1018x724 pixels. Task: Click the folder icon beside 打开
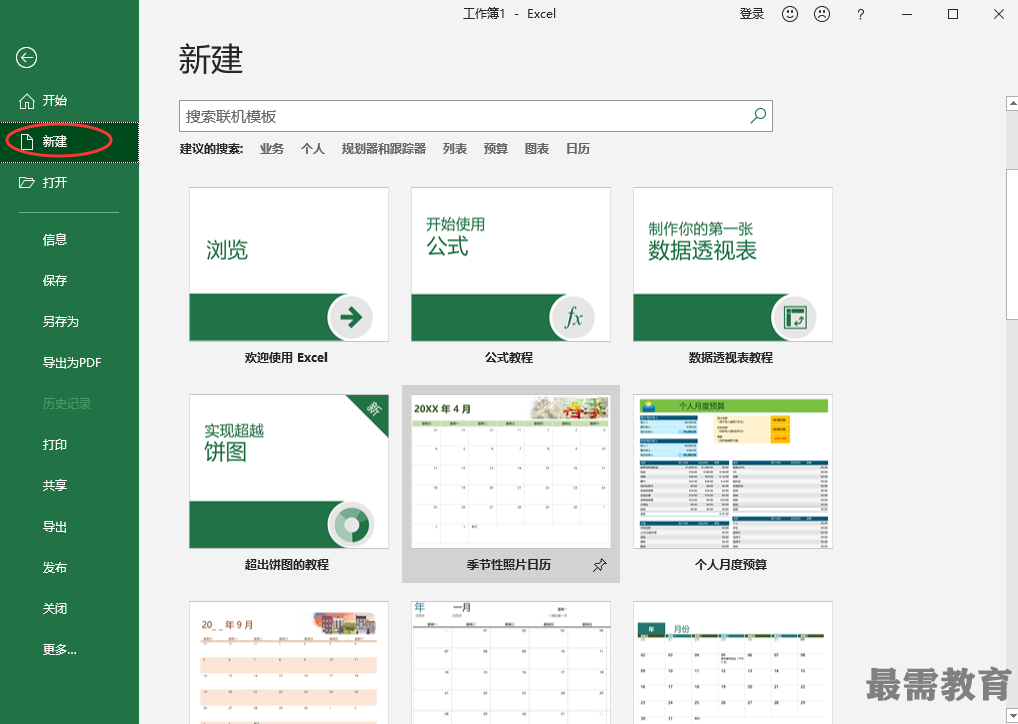tap(27, 182)
